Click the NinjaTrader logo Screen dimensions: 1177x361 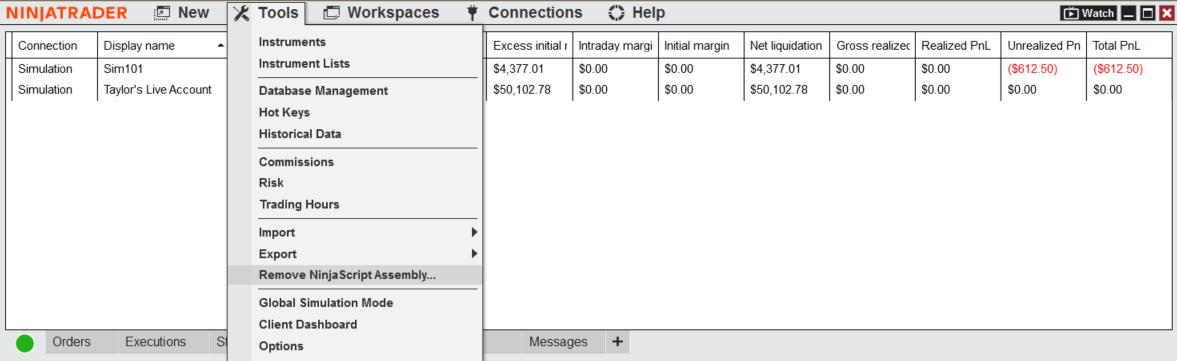pyautogui.click(x=67, y=13)
